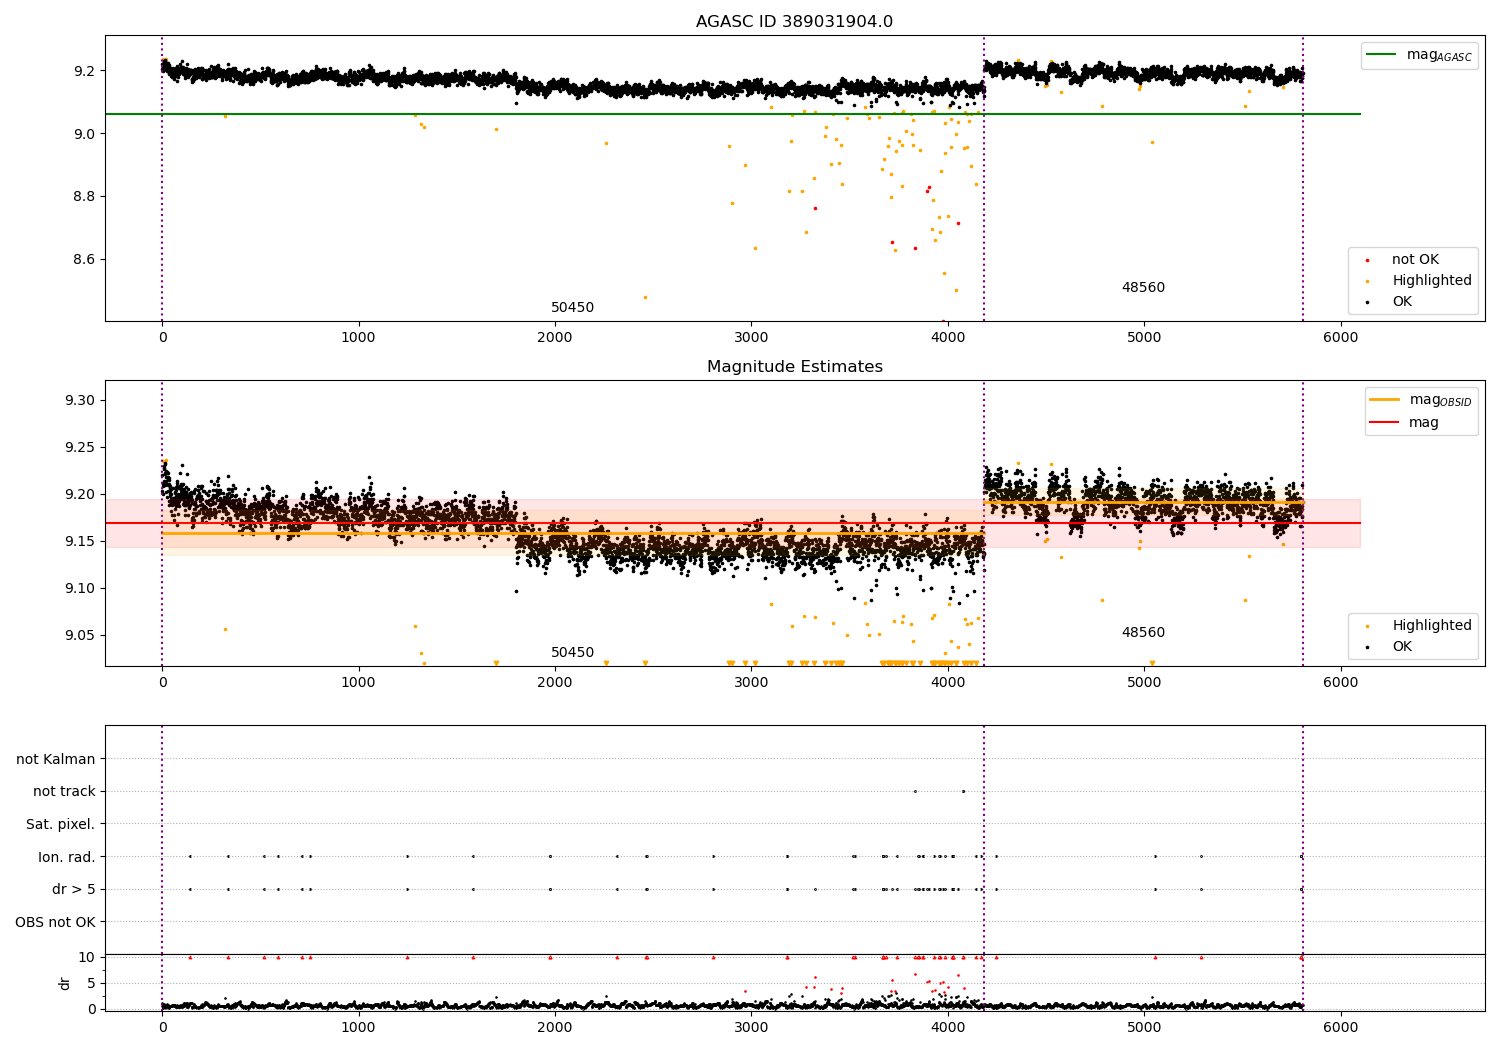Click the green line sample in the mag AGASC legend
This screenshot has height=1050, width=1500.
(x=1382, y=55)
